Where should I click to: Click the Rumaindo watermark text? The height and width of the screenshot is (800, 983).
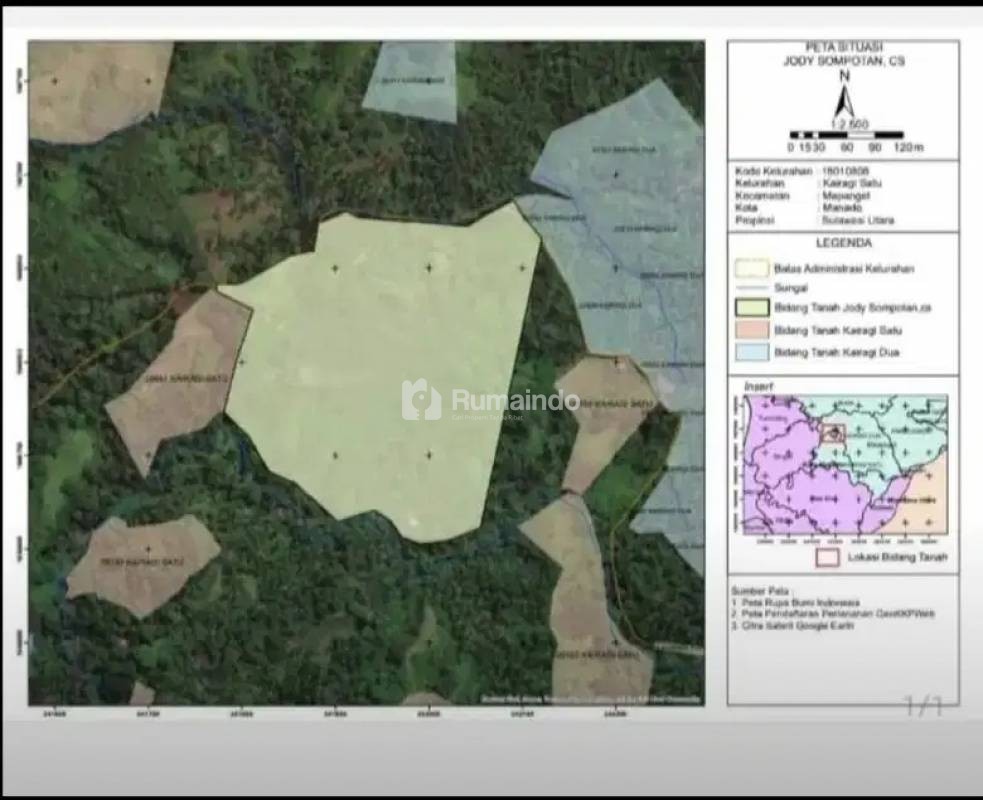515,401
